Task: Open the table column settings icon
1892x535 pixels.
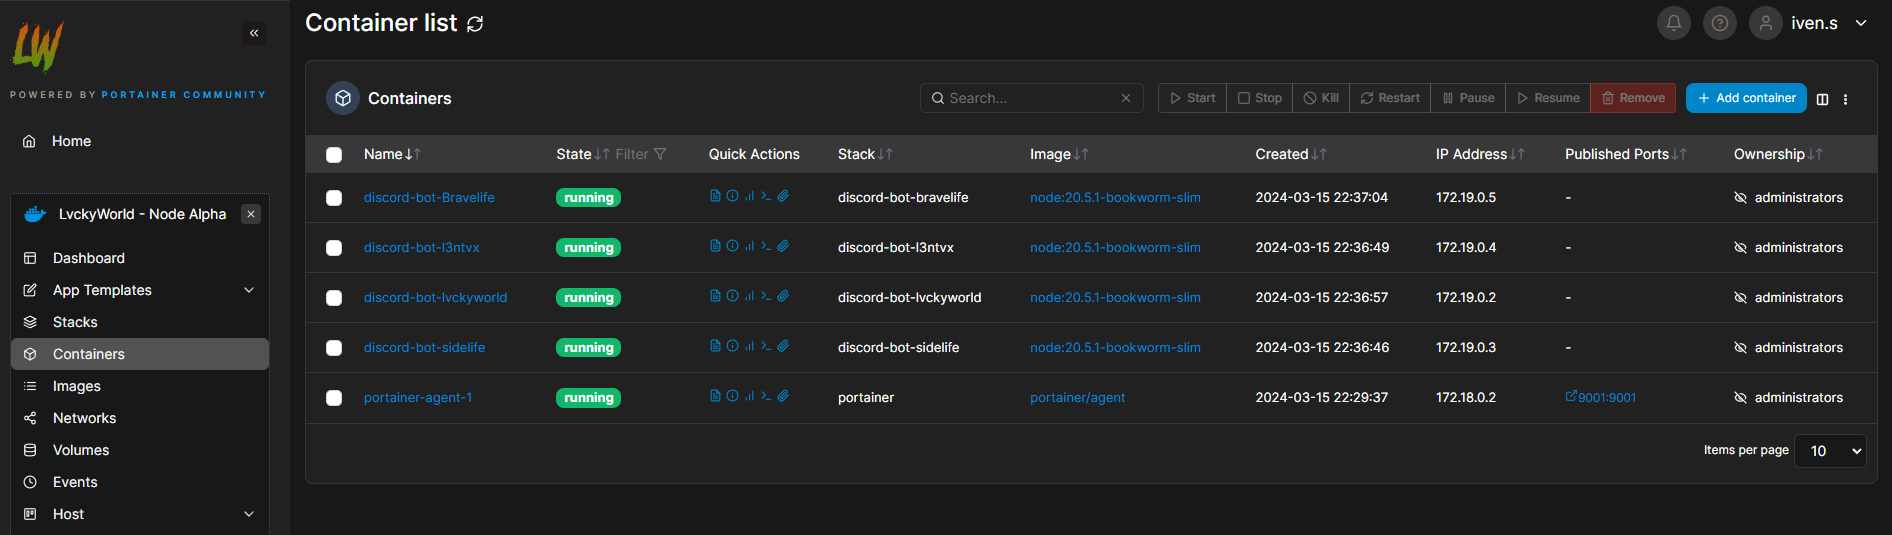Action: coord(1822,99)
